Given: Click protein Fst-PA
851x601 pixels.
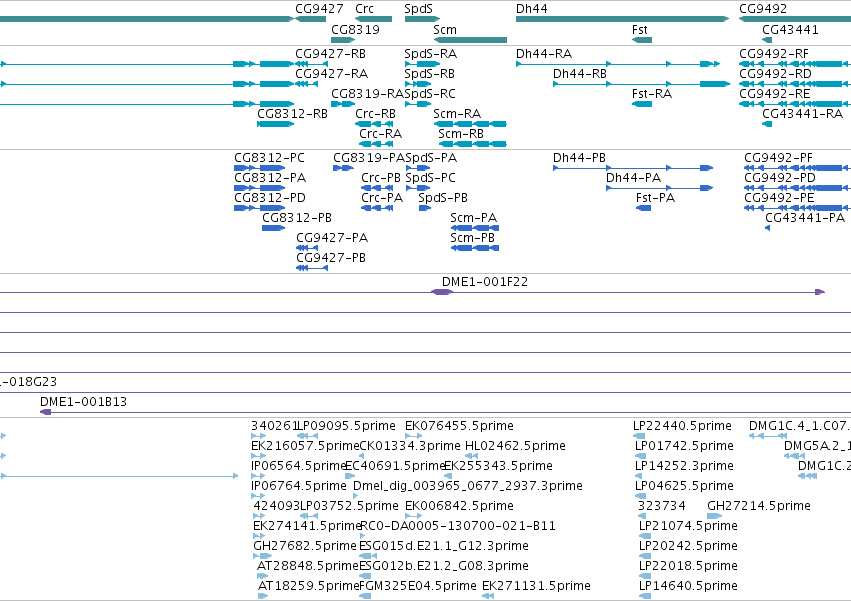Looking at the screenshot, I should pos(643,208).
